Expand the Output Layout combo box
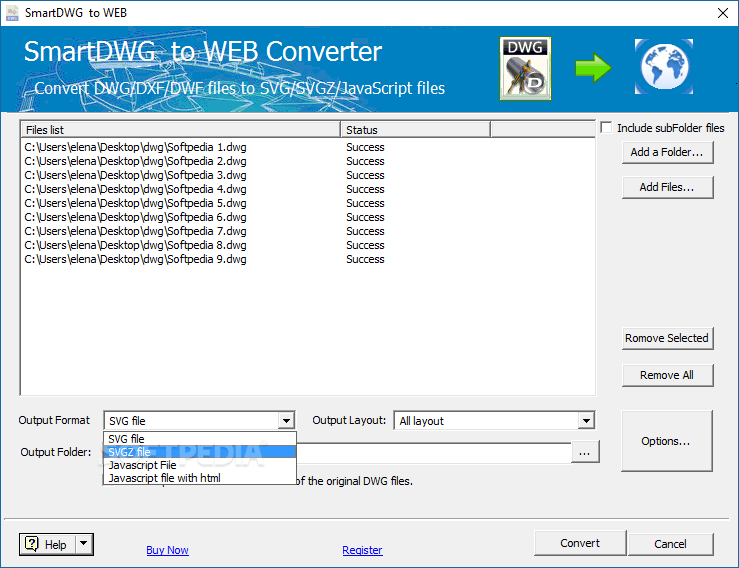This screenshot has width=739, height=568. (x=586, y=420)
